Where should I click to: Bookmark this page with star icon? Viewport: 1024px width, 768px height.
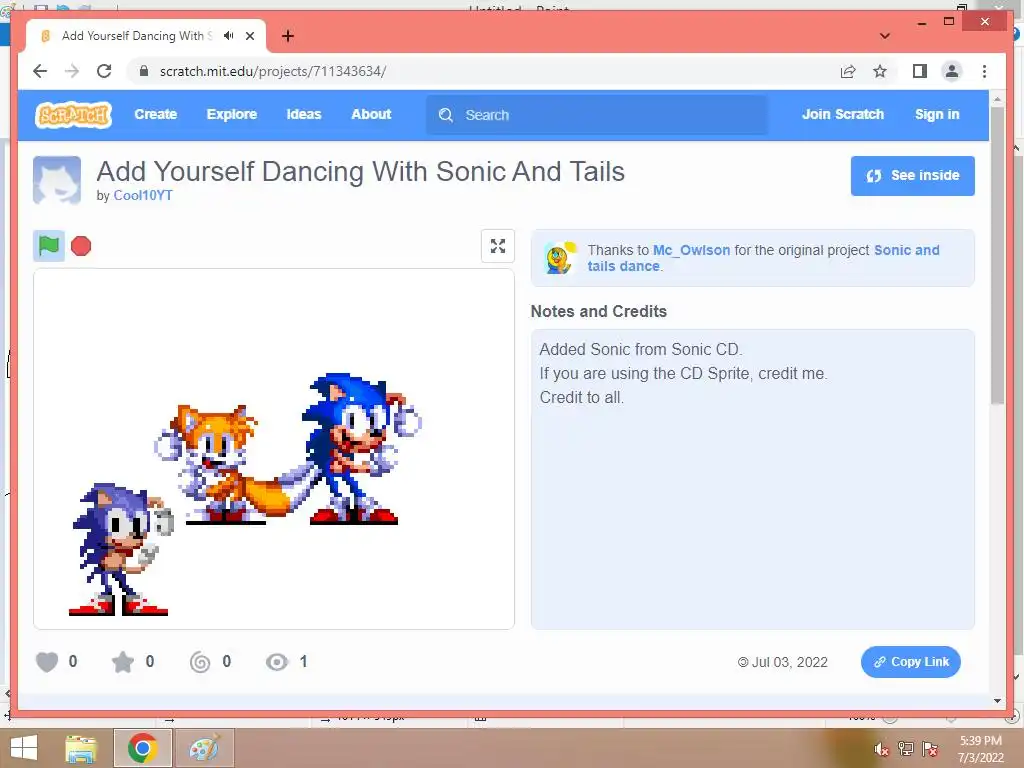point(880,71)
